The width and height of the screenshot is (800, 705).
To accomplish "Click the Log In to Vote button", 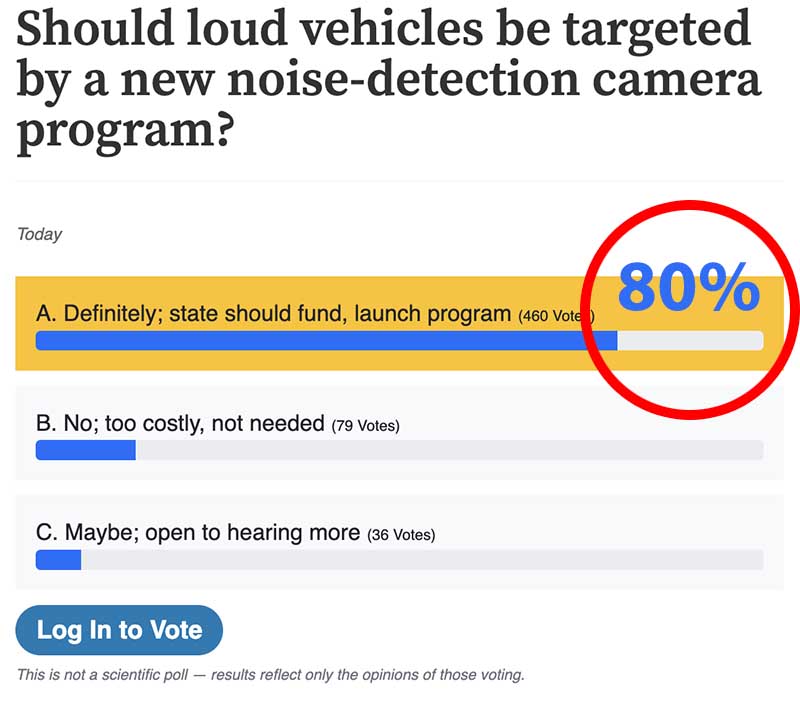I will coord(119,630).
